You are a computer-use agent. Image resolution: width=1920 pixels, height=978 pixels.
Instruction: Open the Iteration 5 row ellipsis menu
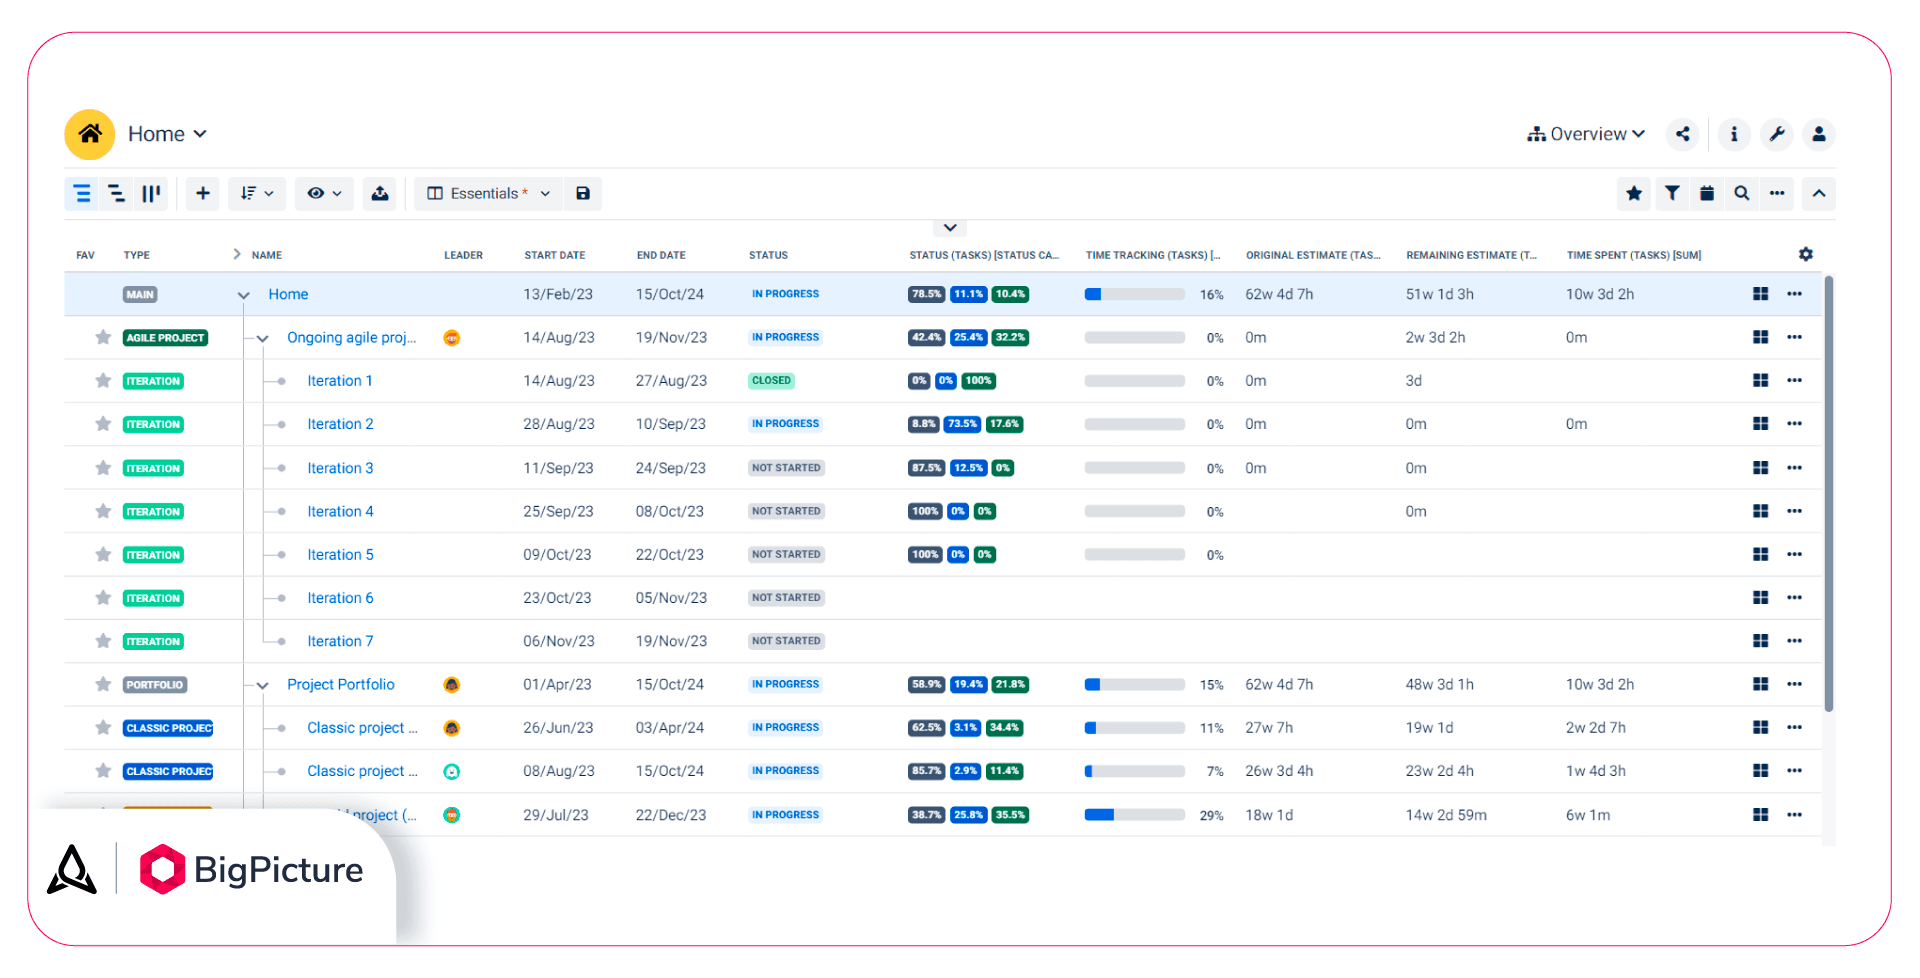click(x=1794, y=554)
